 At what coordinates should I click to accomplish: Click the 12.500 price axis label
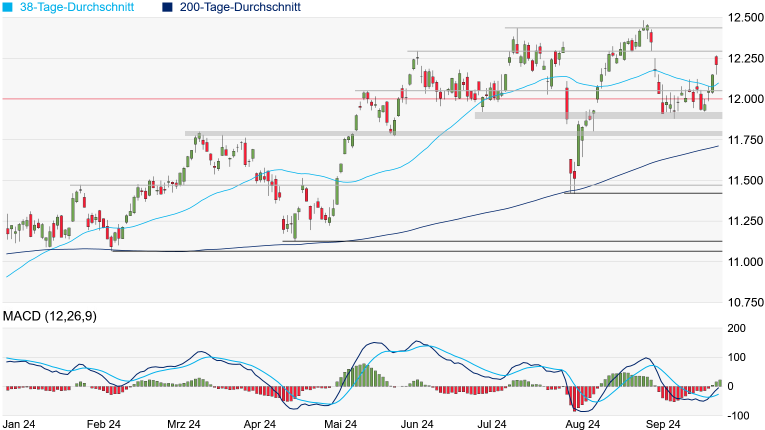[746, 18]
